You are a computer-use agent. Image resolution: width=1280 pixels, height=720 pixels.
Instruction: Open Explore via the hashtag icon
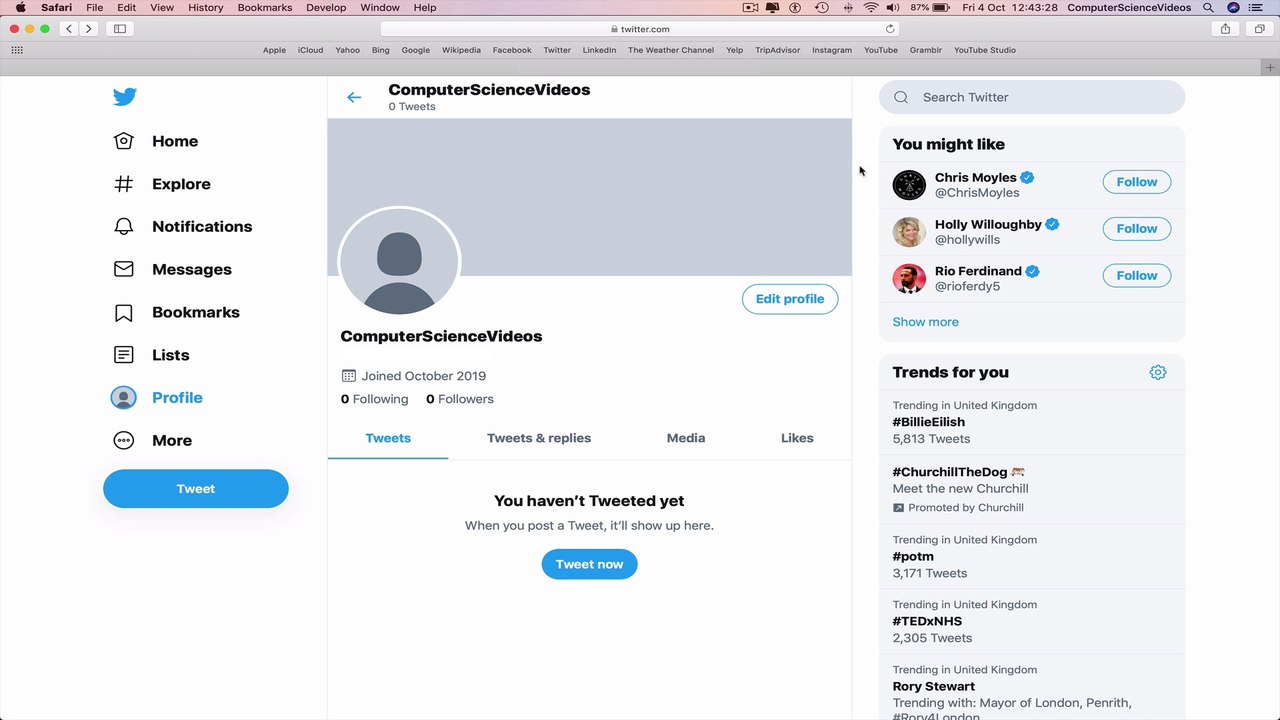point(123,184)
